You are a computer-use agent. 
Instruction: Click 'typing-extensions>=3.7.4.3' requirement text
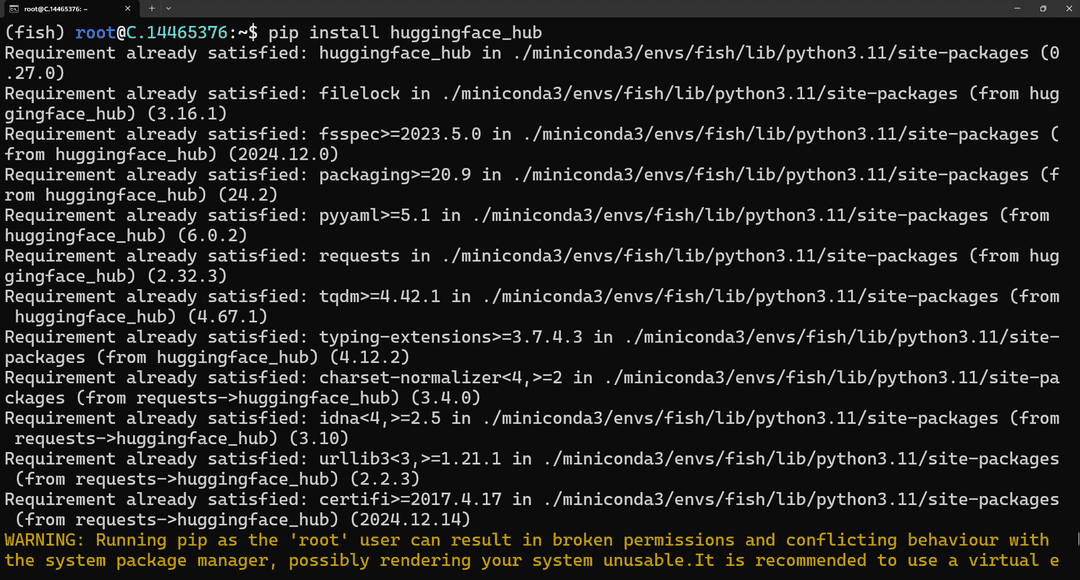pyautogui.click(x=450, y=337)
